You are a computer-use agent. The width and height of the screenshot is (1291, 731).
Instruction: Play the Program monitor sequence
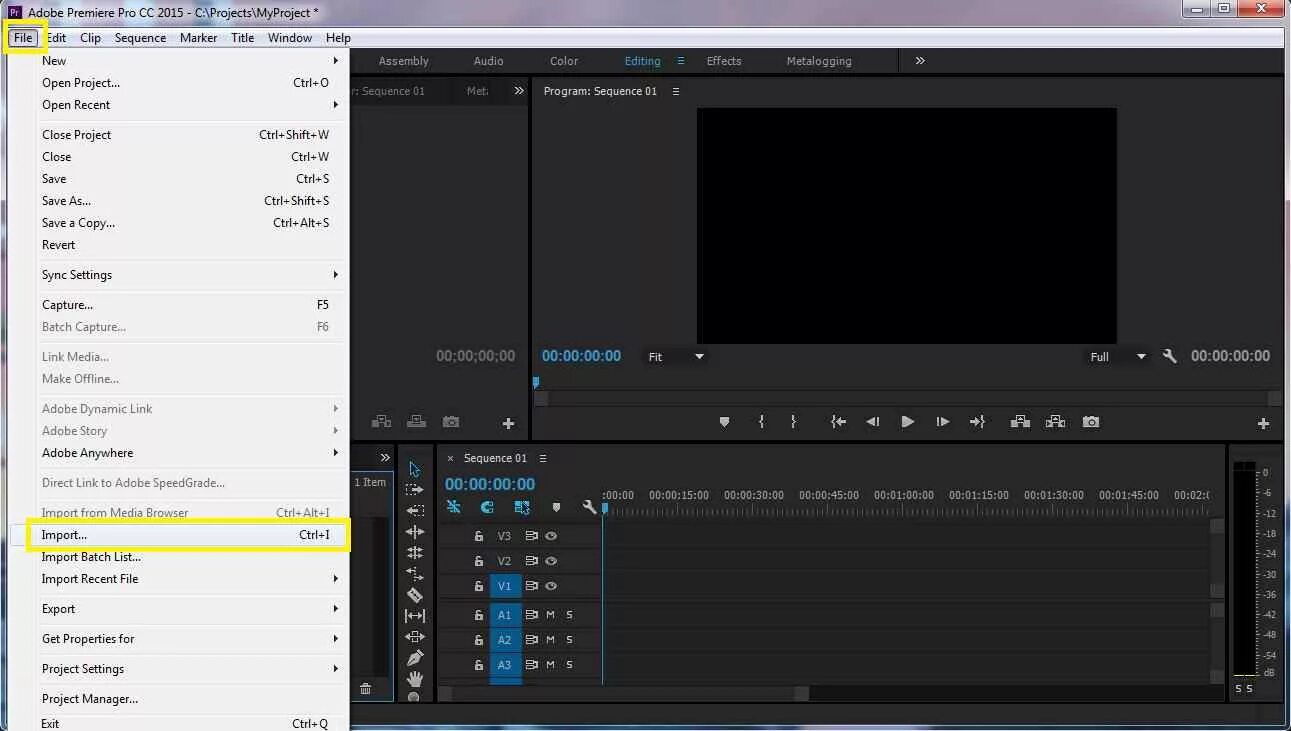[907, 422]
